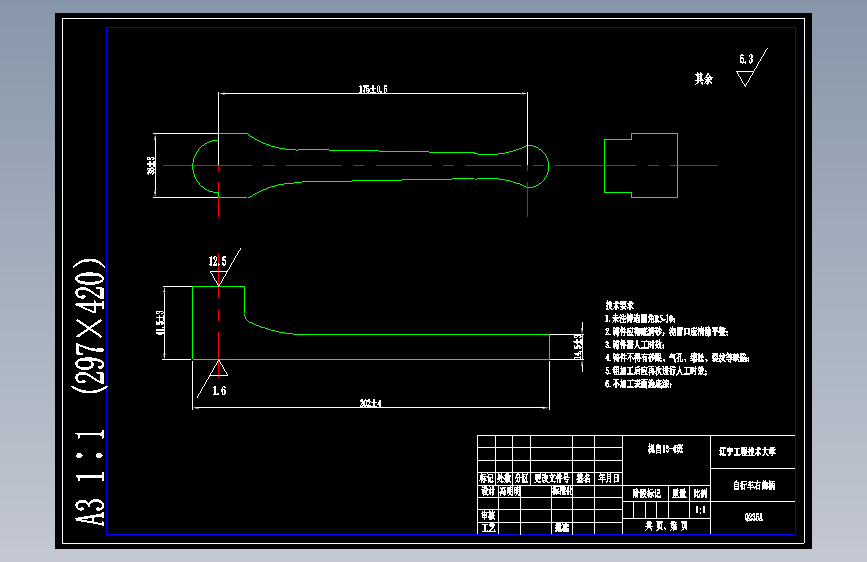Select the part name 自行车右曲柄
This screenshot has width=867, height=562.
tap(754, 486)
